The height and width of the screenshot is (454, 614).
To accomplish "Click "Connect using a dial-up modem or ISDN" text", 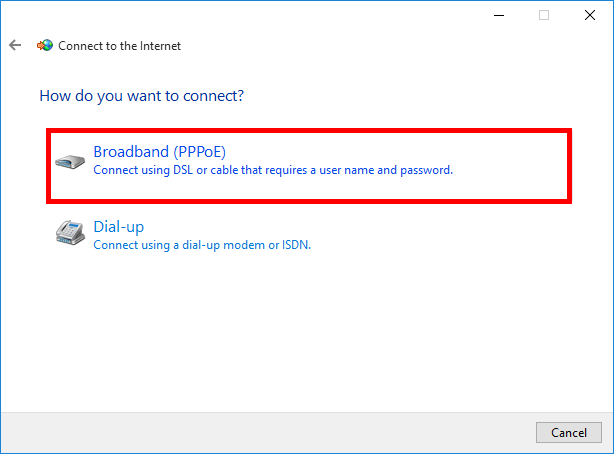I will point(202,245).
